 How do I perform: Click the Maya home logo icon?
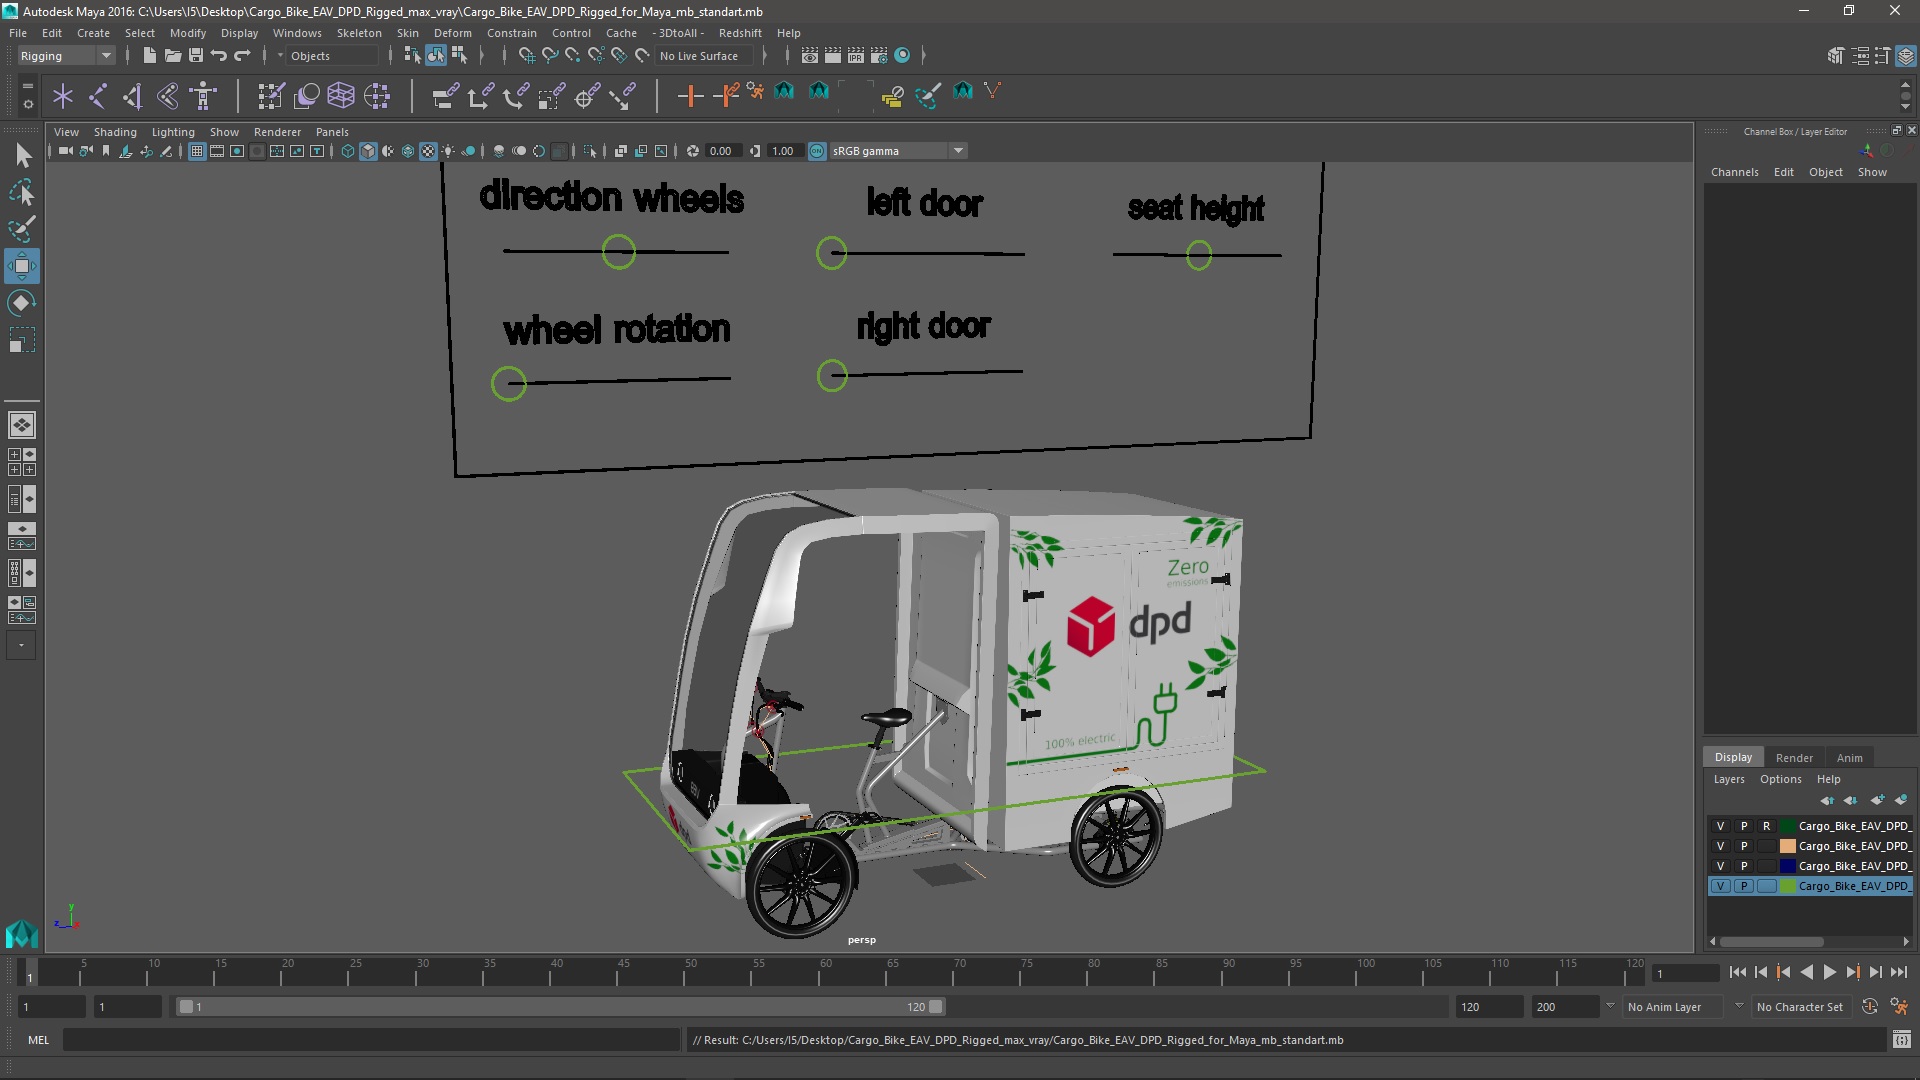pyautogui.click(x=22, y=933)
